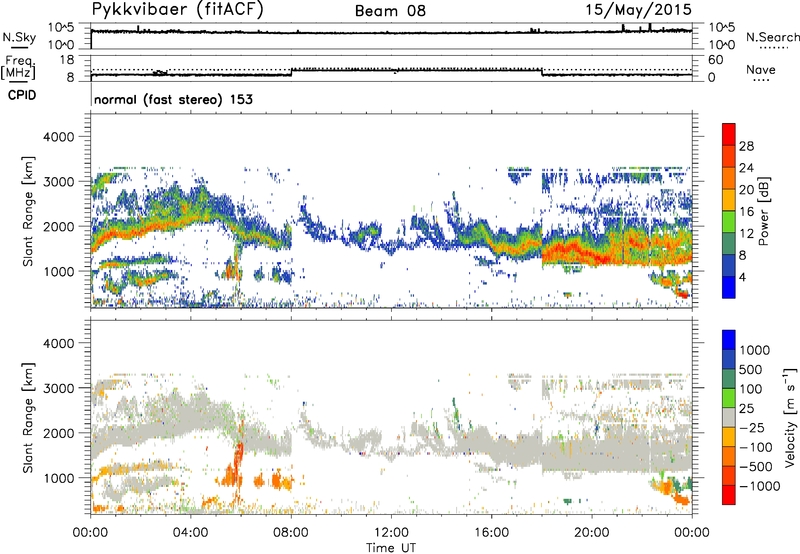
Task: Click the CPID label
Action: point(22,95)
